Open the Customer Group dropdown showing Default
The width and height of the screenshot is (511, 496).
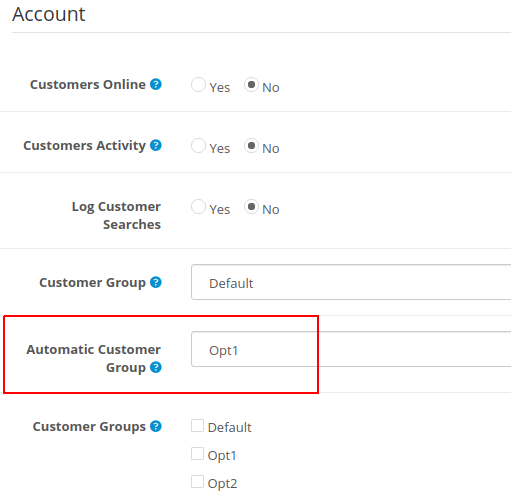coord(351,282)
